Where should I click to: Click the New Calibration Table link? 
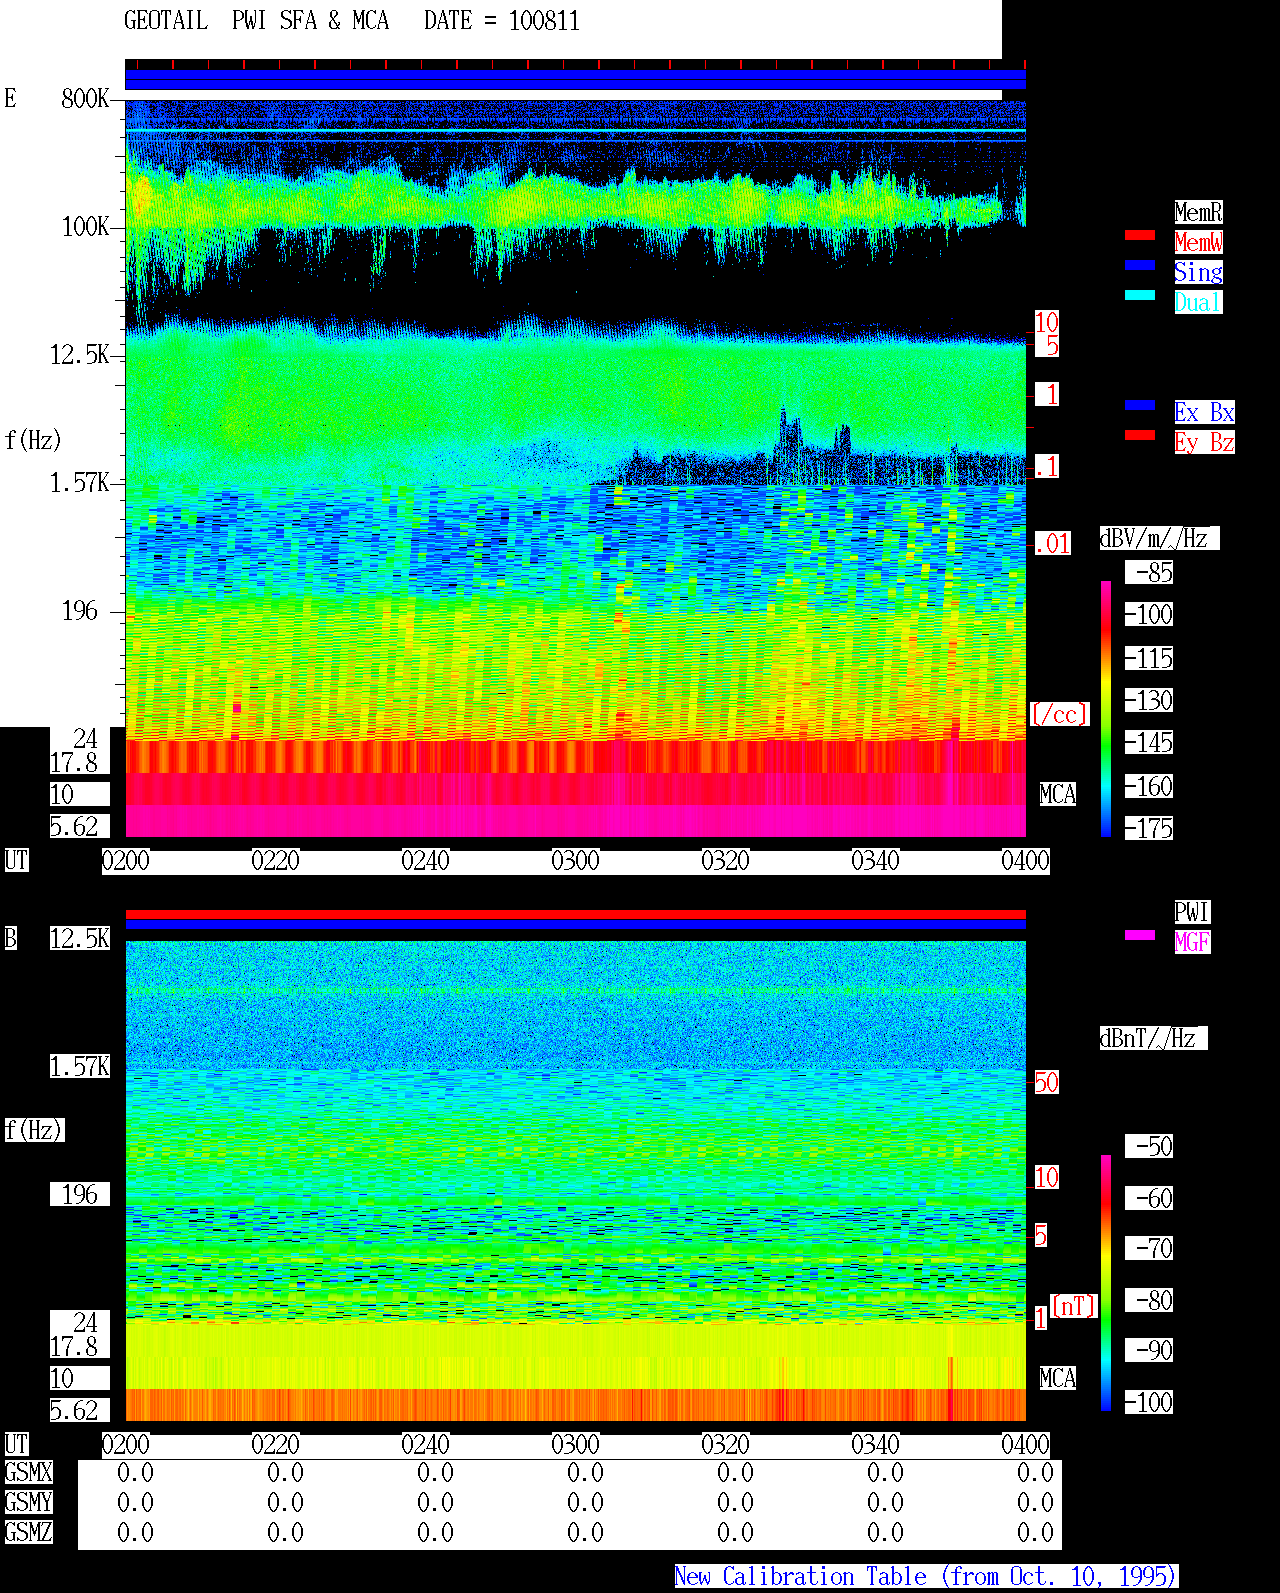(926, 1577)
